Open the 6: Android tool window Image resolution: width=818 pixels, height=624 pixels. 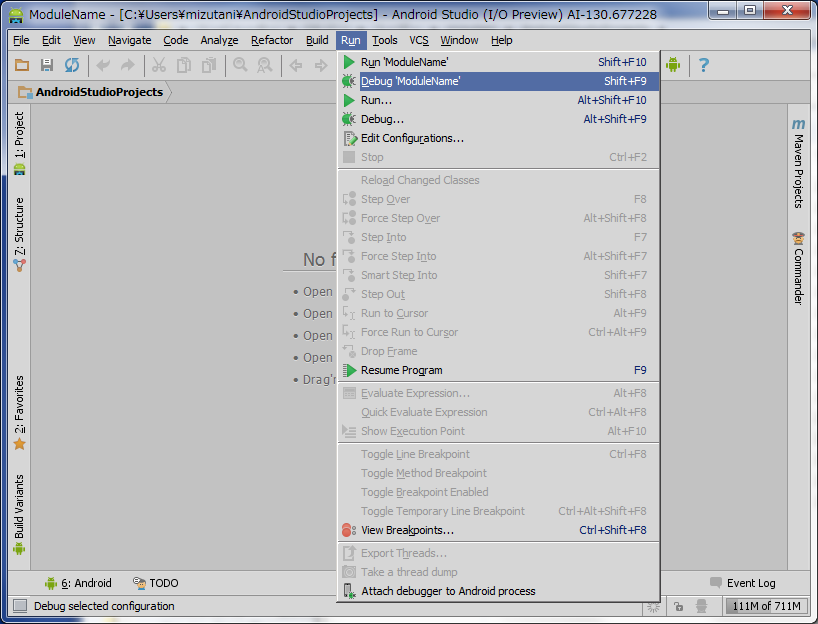tap(79, 583)
